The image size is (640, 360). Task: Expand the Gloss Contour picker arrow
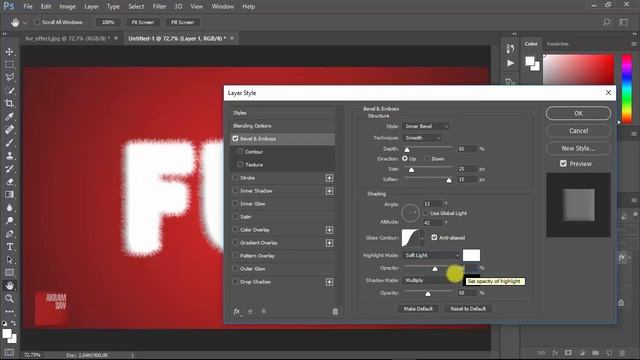[x=422, y=238]
